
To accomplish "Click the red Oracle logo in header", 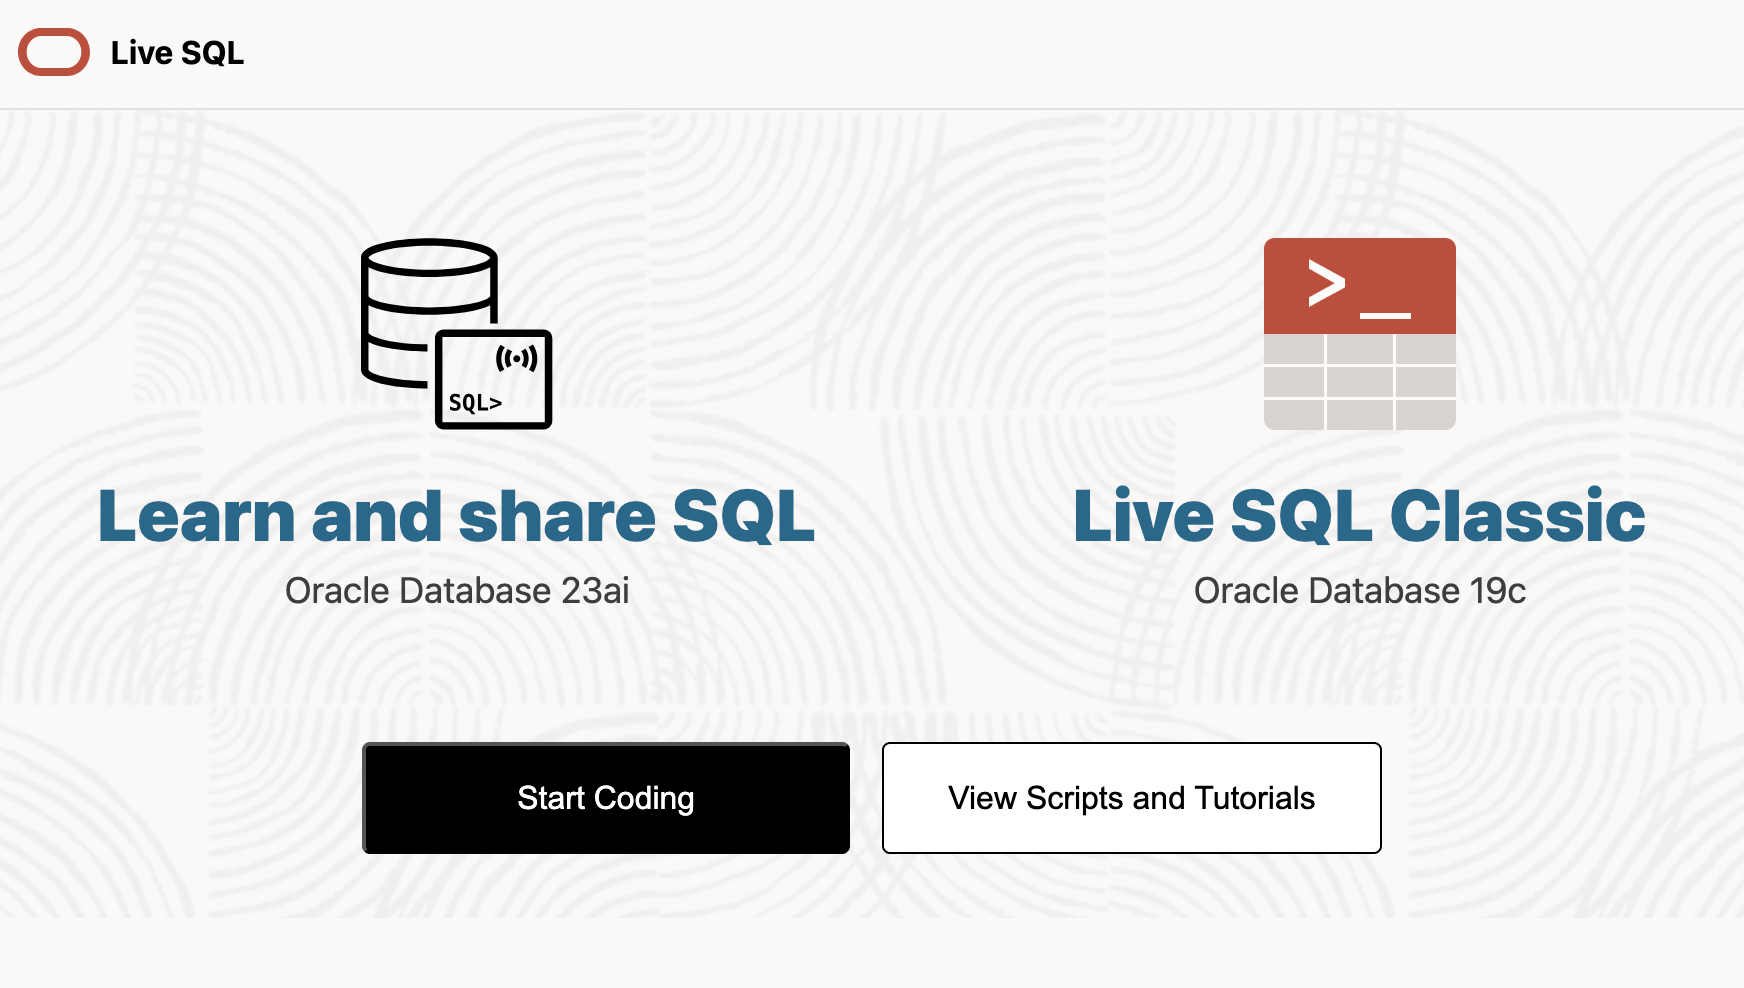I will 54,53.
